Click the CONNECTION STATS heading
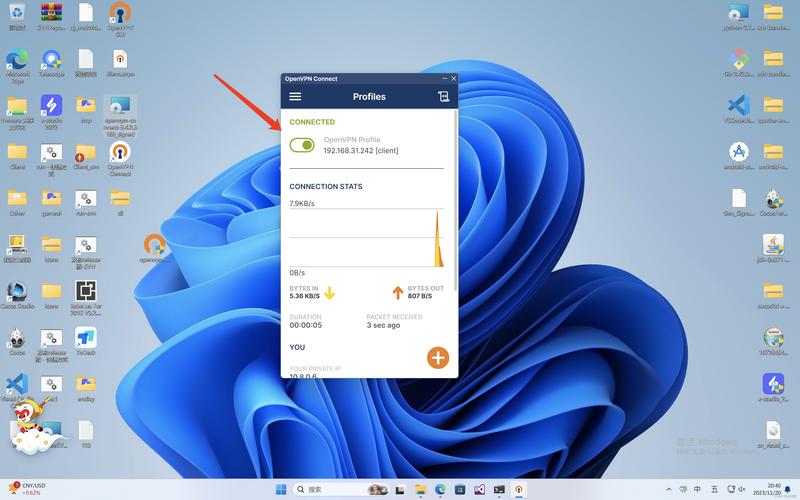Viewport: 800px width, 500px height. (x=326, y=186)
